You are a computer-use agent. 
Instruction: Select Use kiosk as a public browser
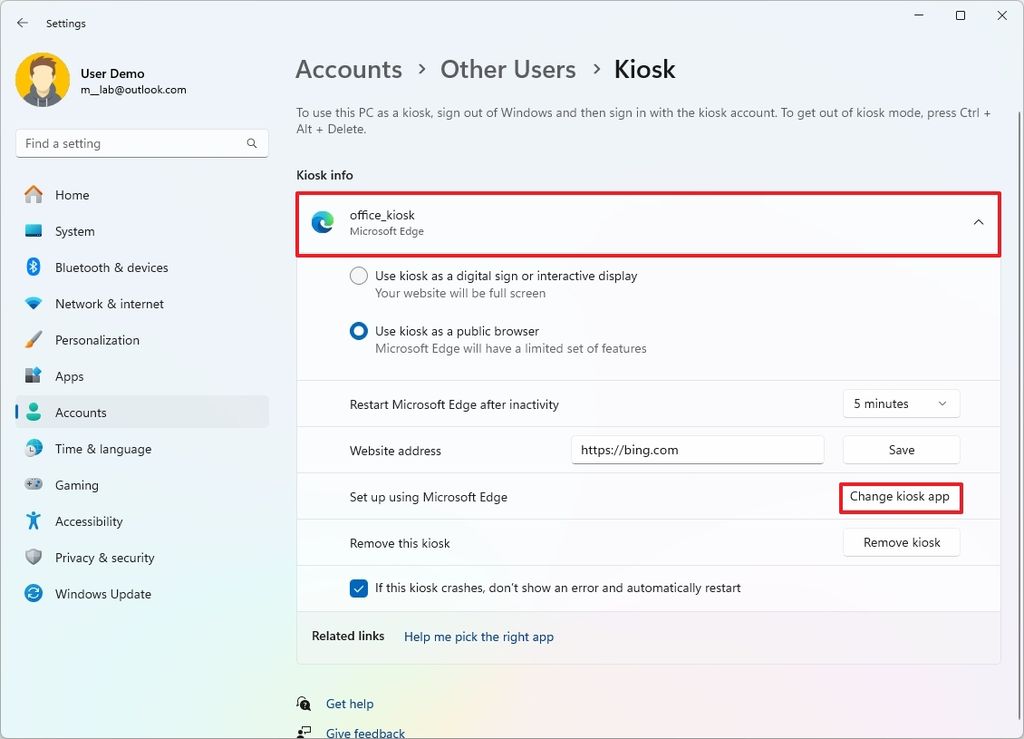click(x=359, y=331)
